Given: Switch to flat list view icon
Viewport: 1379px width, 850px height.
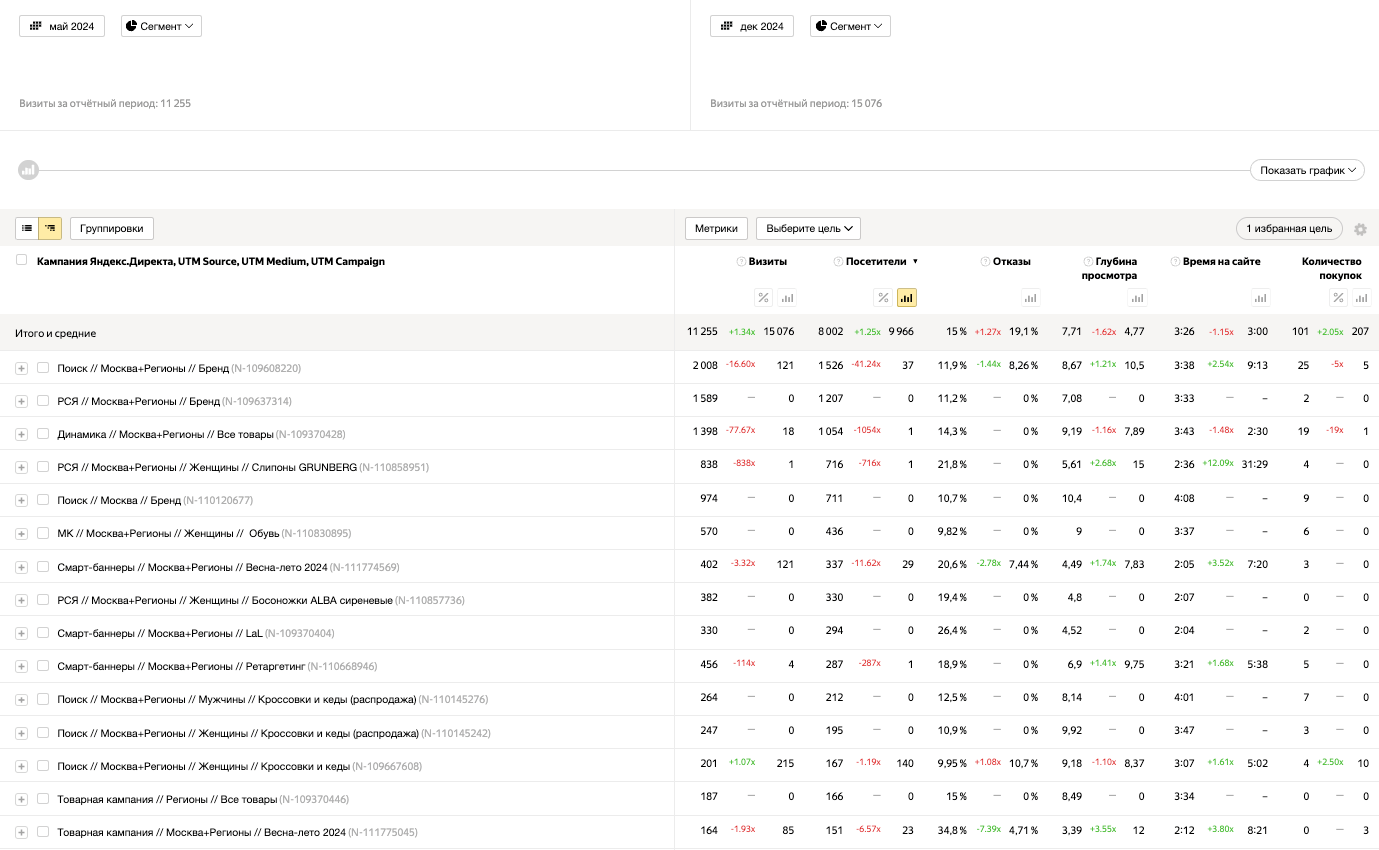Looking at the screenshot, I should coord(27,228).
